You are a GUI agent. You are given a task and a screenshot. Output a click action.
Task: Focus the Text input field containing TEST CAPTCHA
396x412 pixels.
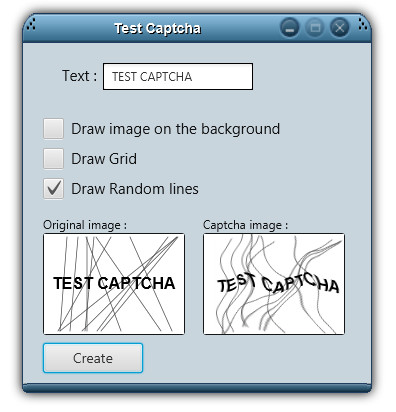tap(178, 76)
